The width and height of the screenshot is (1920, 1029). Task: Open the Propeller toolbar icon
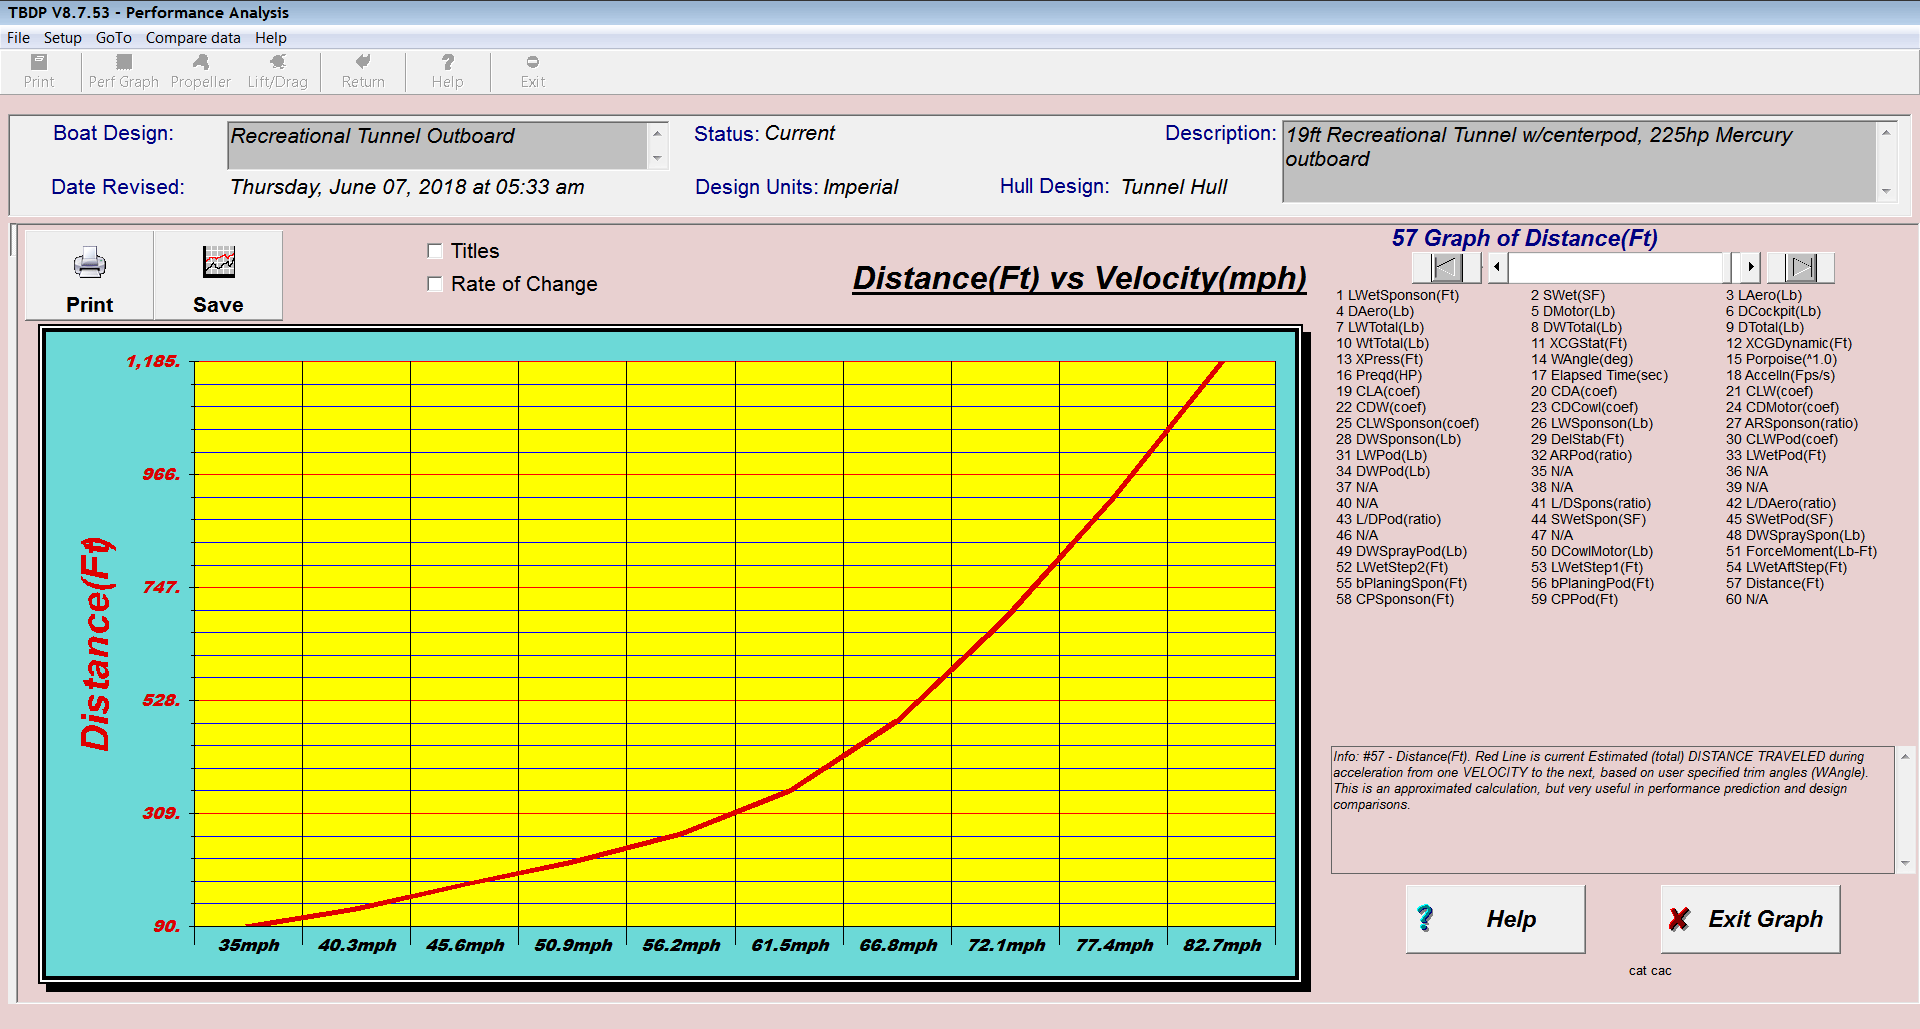point(200,71)
